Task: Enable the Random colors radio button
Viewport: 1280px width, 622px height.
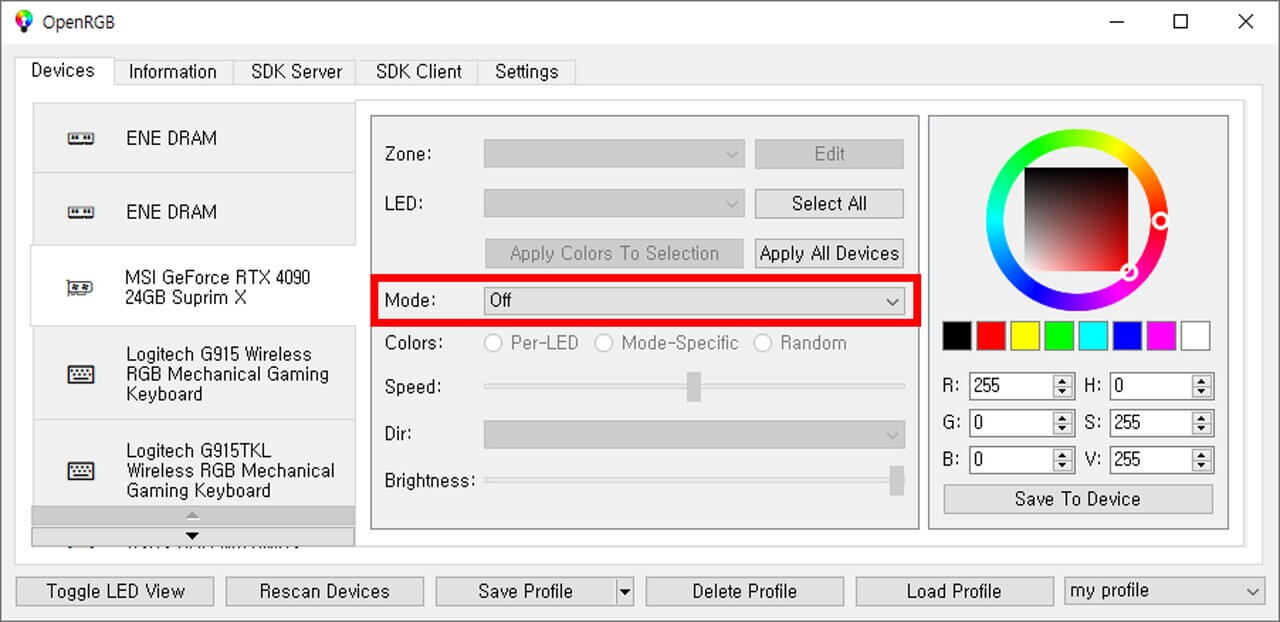Action: coord(763,343)
